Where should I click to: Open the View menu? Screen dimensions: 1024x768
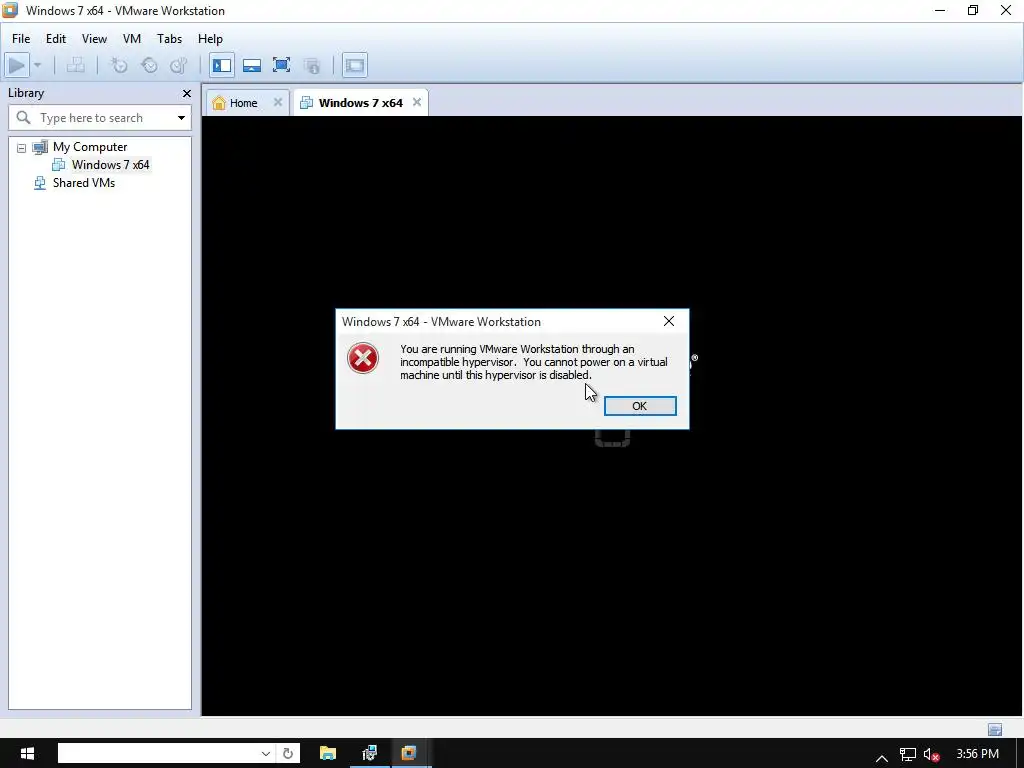(94, 39)
